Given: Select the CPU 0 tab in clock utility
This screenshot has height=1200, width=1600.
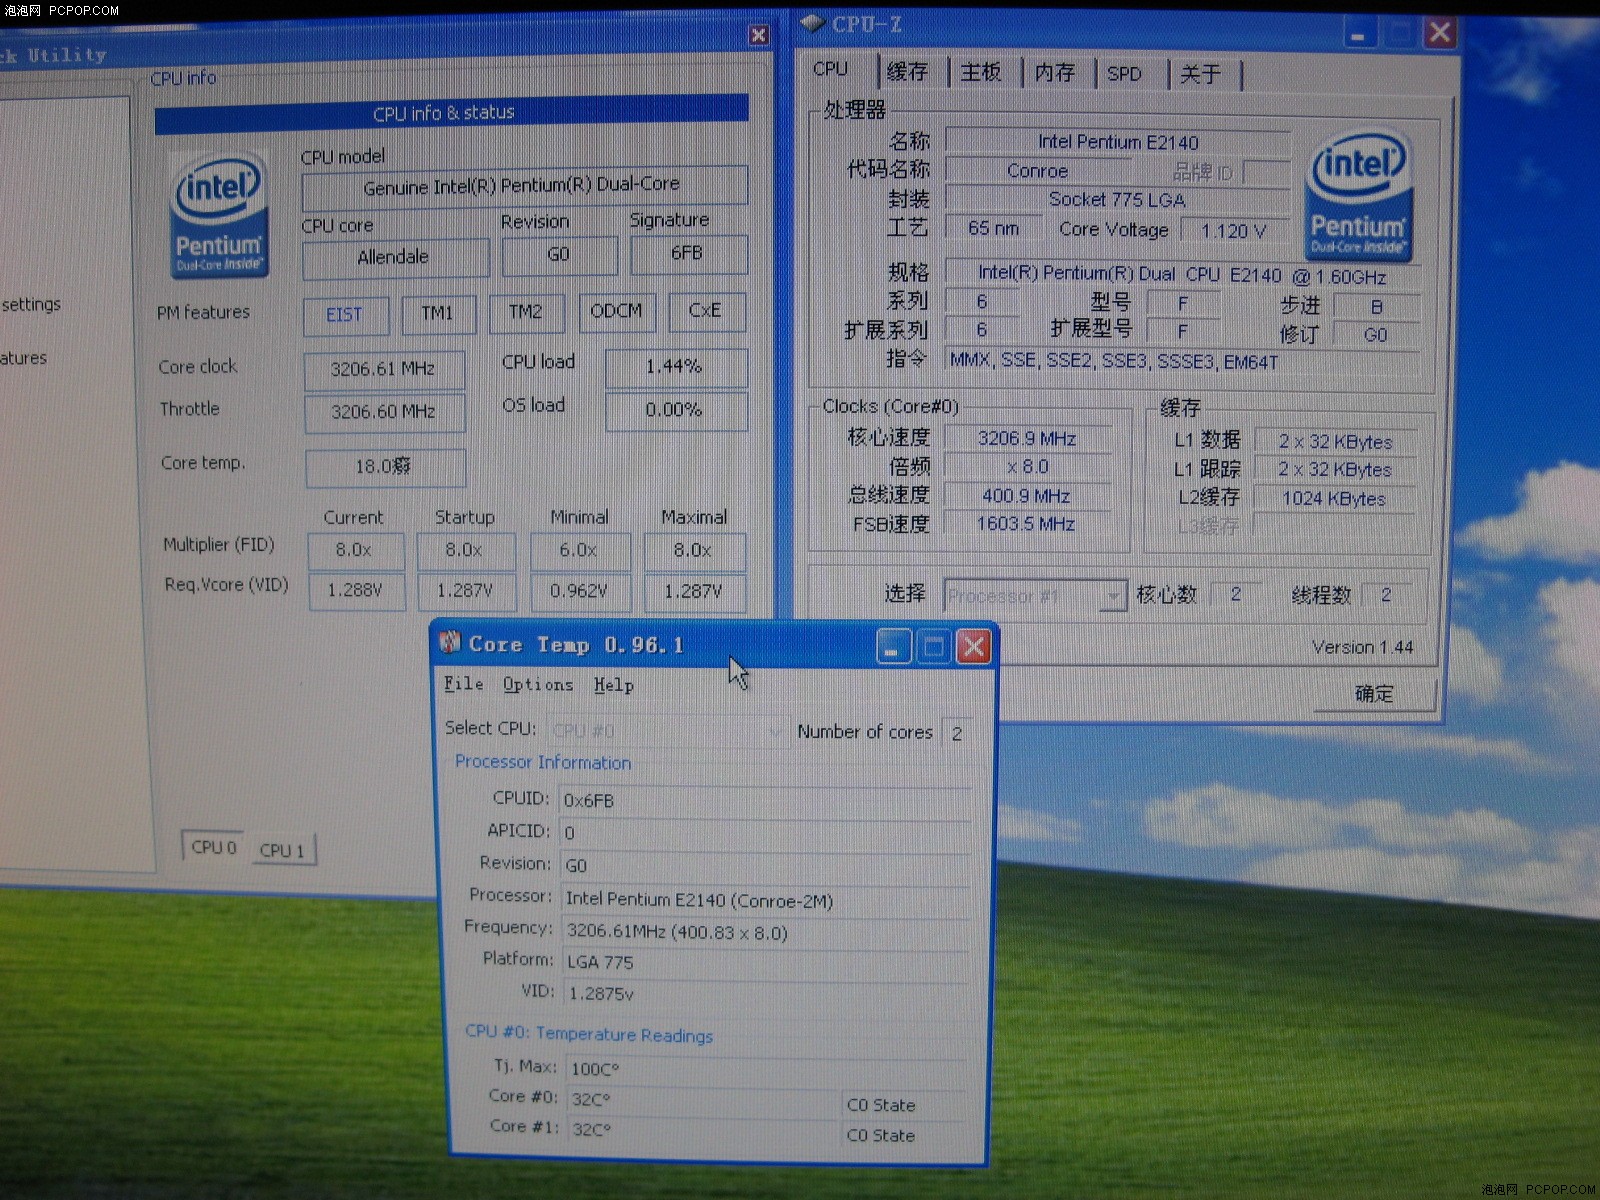Looking at the screenshot, I should pyautogui.click(x=214, y=847).
